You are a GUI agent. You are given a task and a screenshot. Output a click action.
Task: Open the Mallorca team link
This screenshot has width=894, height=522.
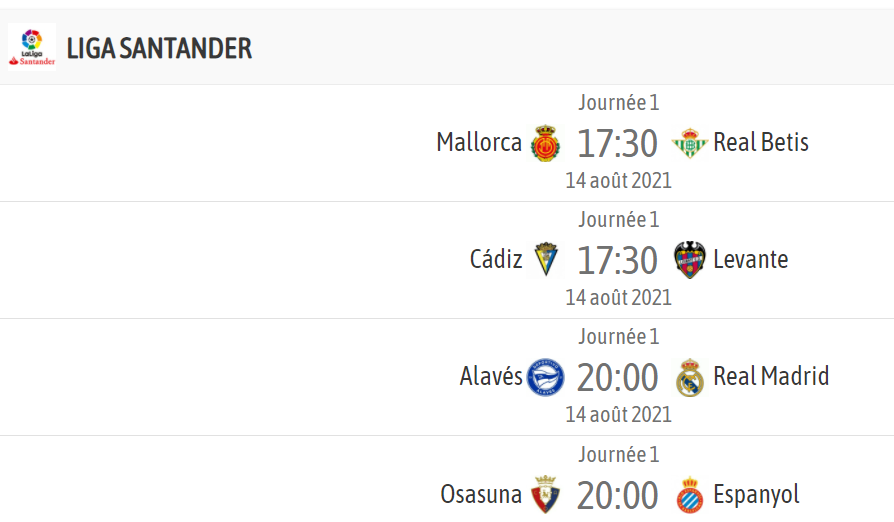pos(479,142)
